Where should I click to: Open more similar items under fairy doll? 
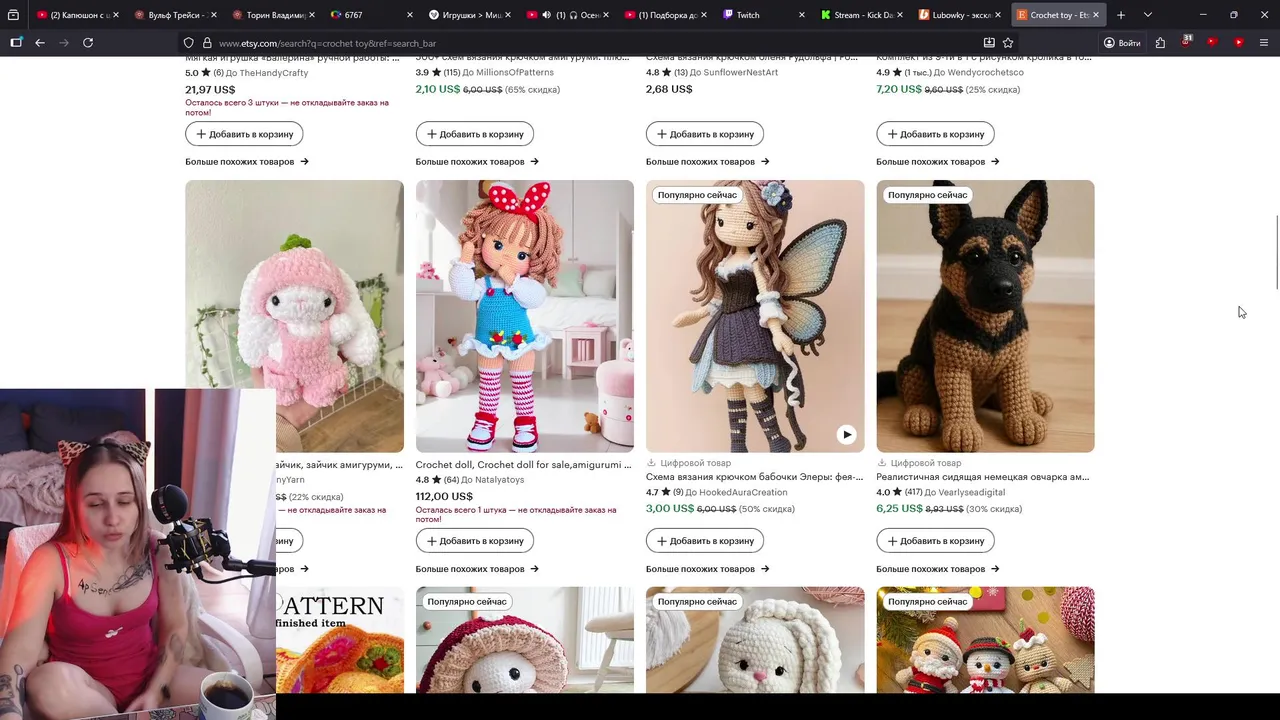pyautogui.click(x=707, y=569)
